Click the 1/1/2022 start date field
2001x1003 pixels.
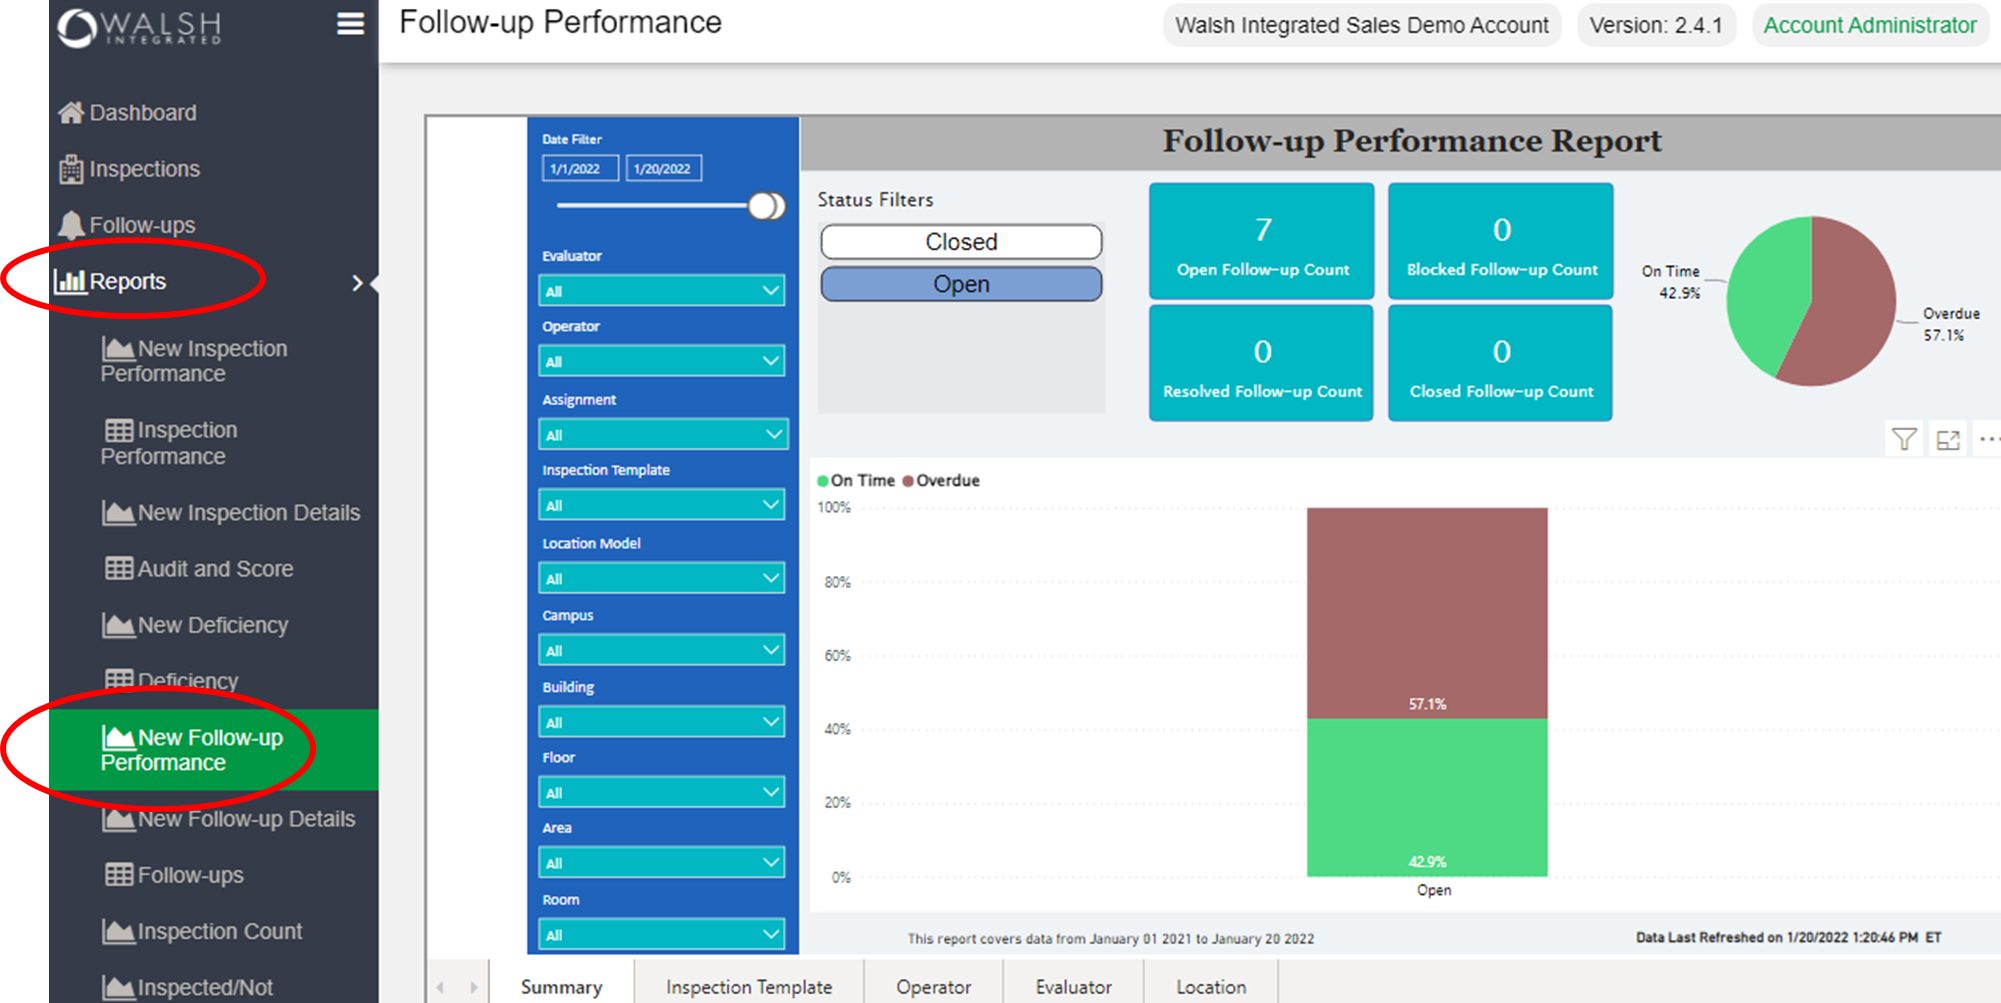click(580, 168)
